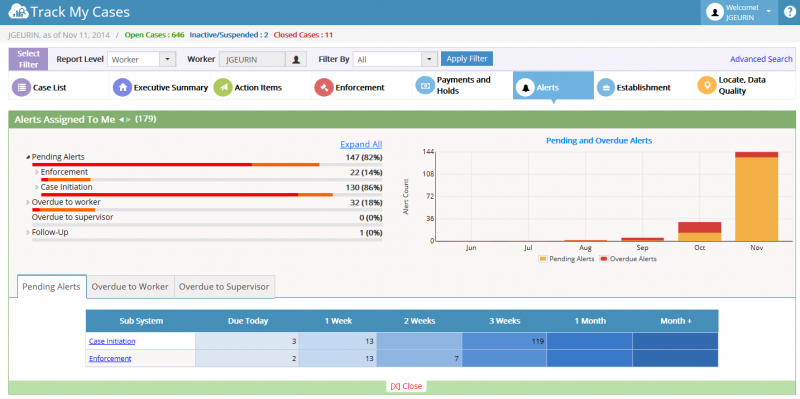Expand the Overdue to worker tree row
Screen dimensions: 800x399
(x=28, y=202)
